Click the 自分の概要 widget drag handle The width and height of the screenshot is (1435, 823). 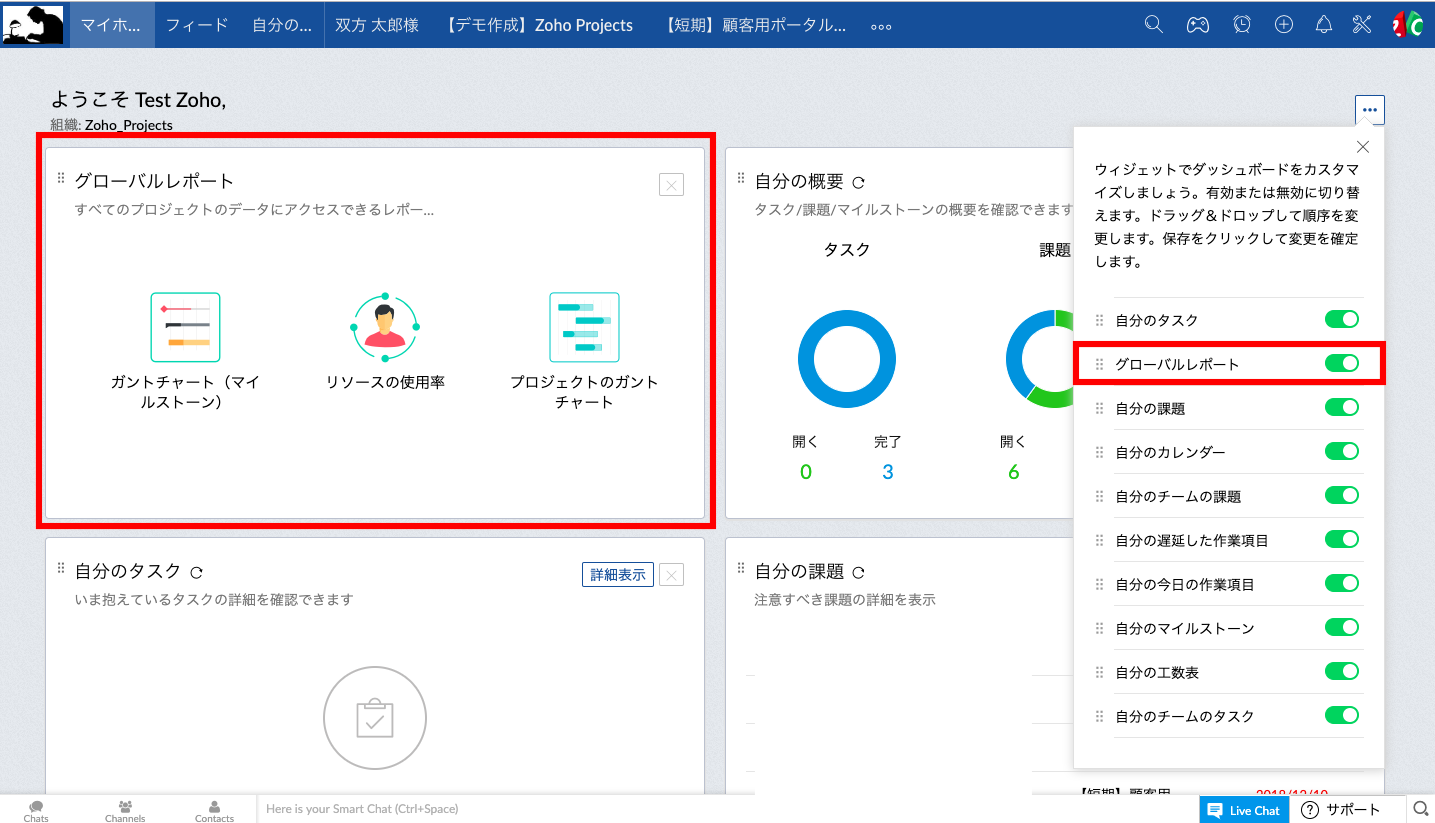pyautogui.click(x=741, y=178)
